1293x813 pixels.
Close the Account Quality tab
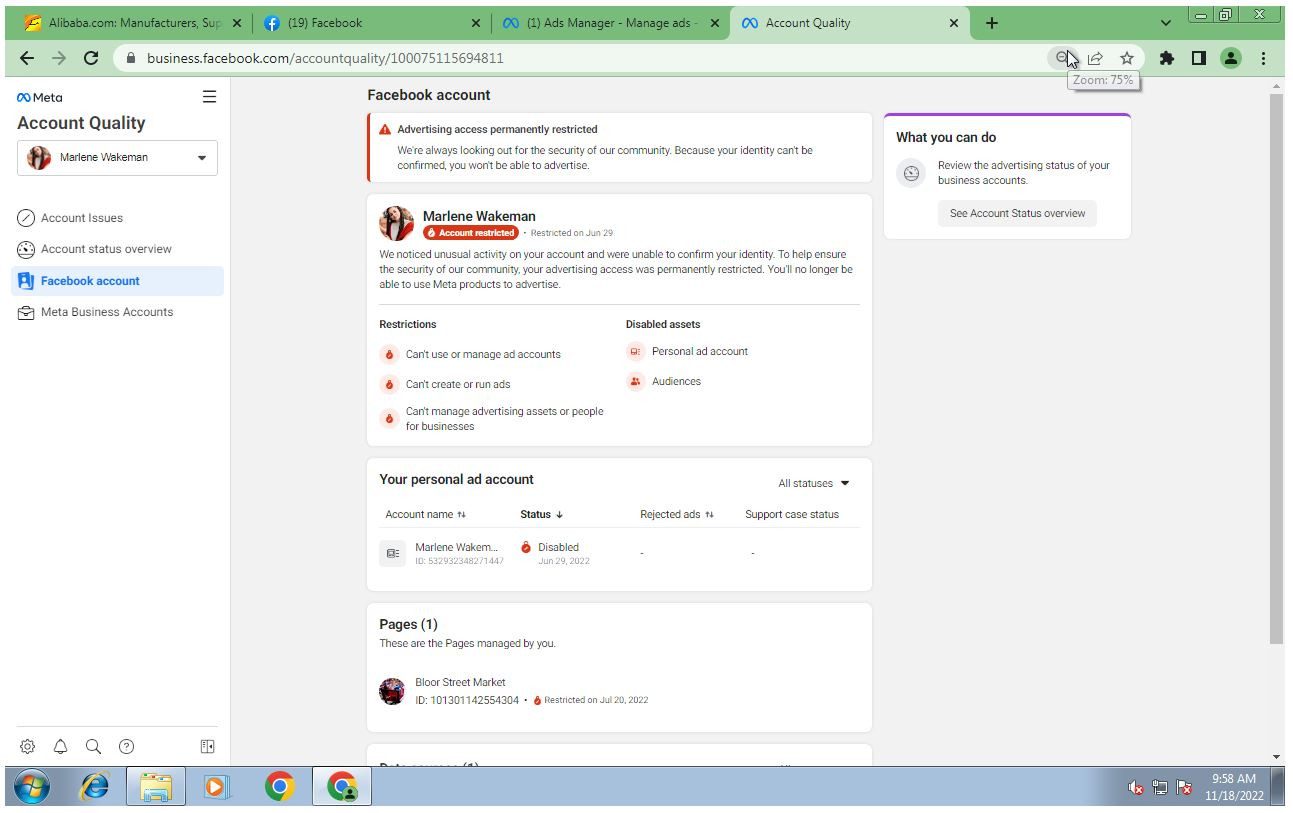pyautogui.click(x=953, y=23)
